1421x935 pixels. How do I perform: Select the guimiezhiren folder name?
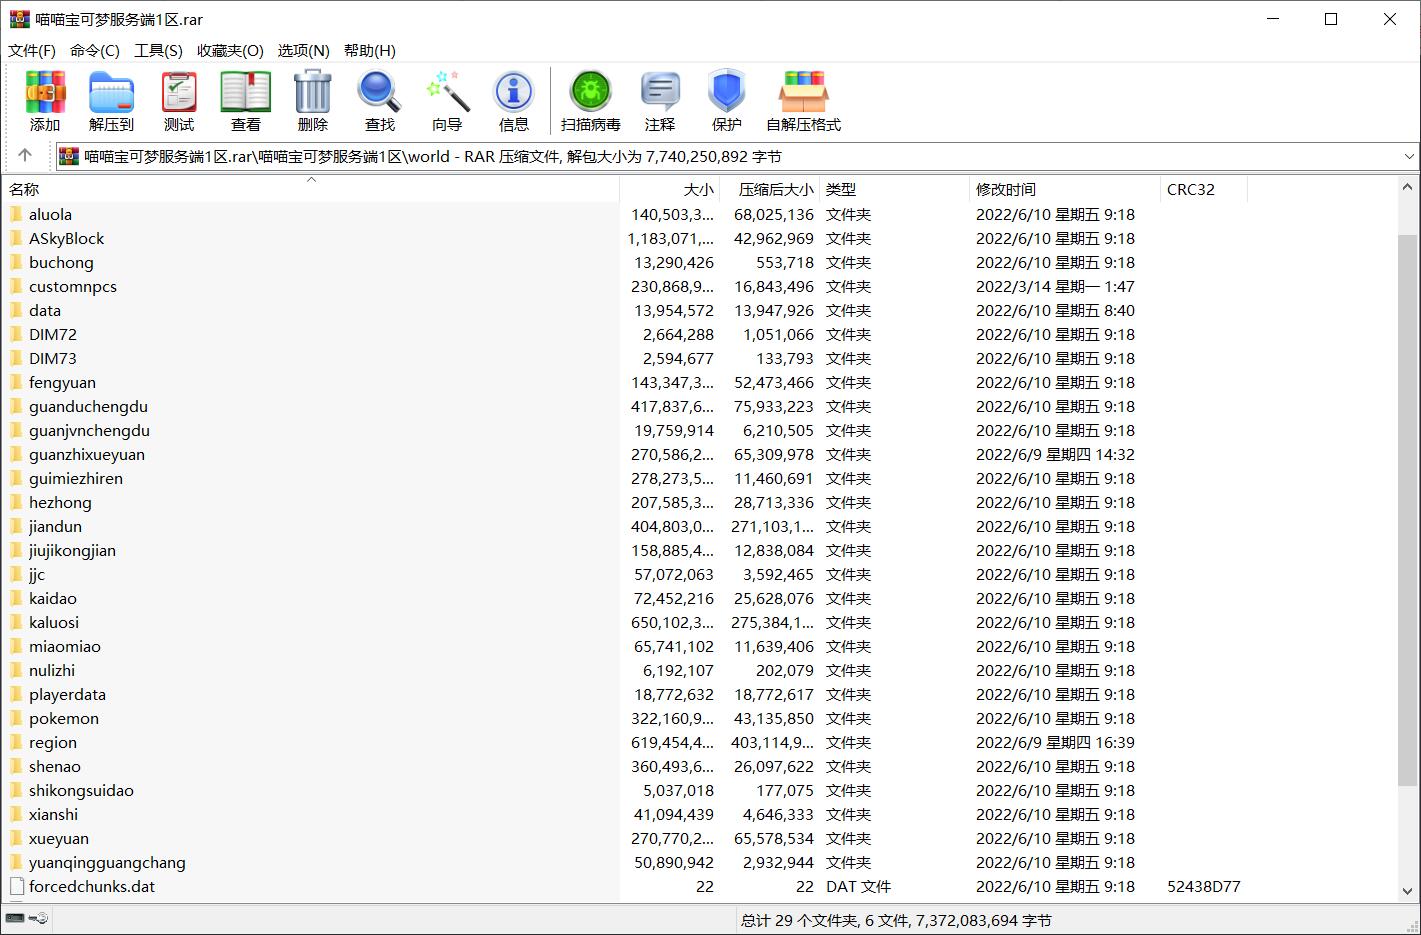(76, 478)
